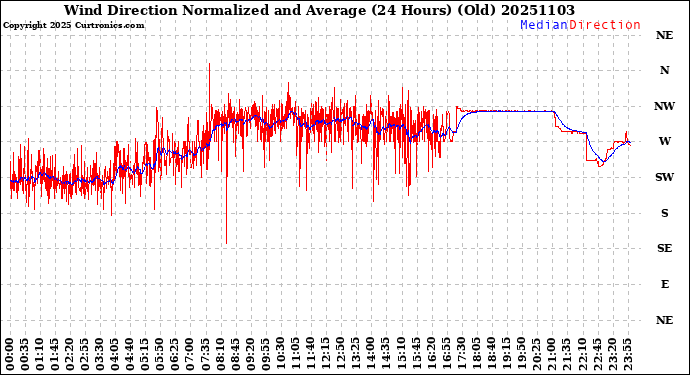Select the E direction axis label

click(664, 284)
